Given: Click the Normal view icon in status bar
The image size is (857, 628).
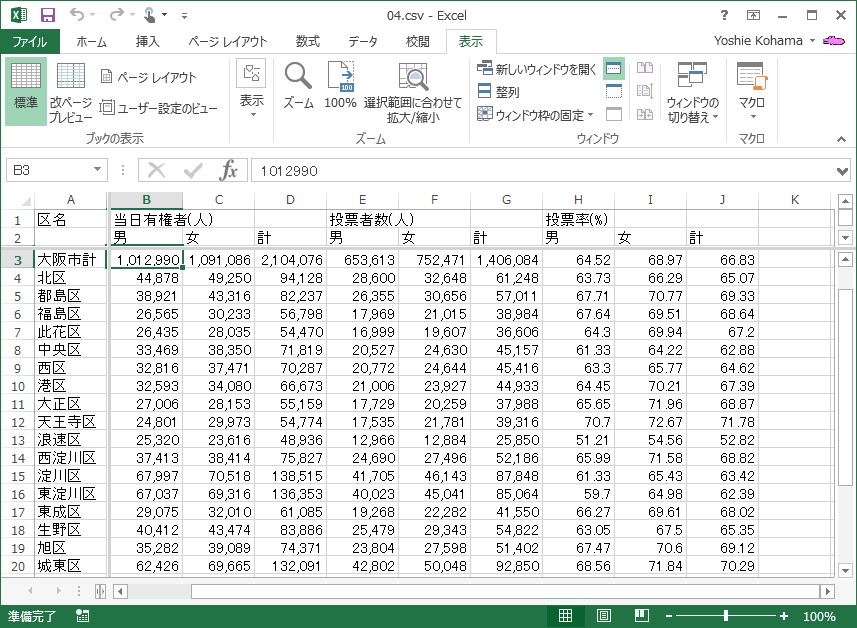Looking at the screenshot, I should pos(565,616).
